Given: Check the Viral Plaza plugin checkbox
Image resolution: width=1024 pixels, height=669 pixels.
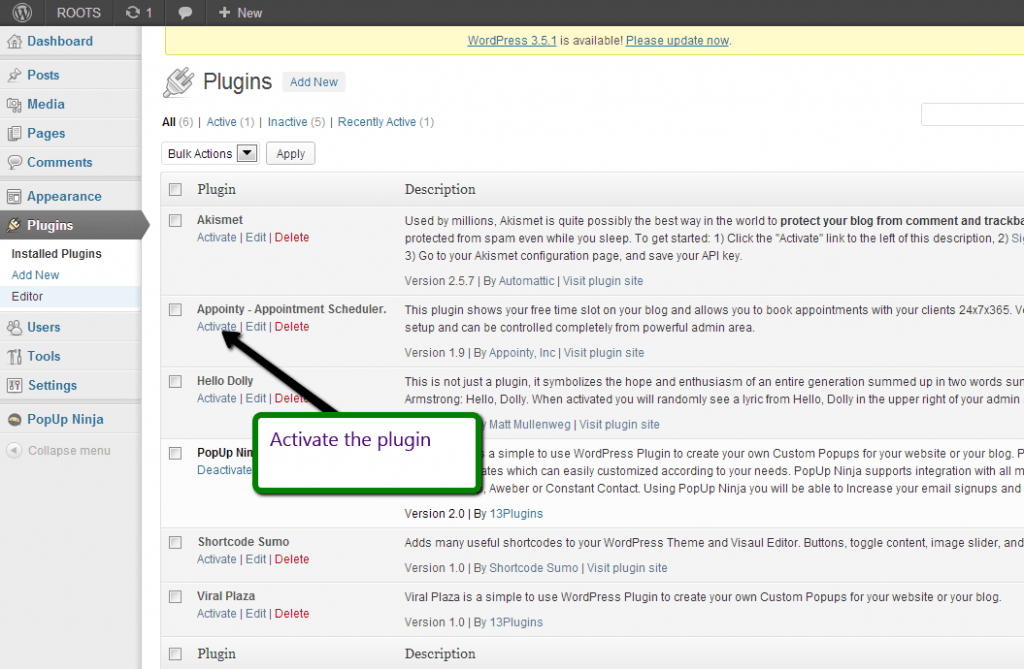Looking at the screenshot, I should click(175, 596).
